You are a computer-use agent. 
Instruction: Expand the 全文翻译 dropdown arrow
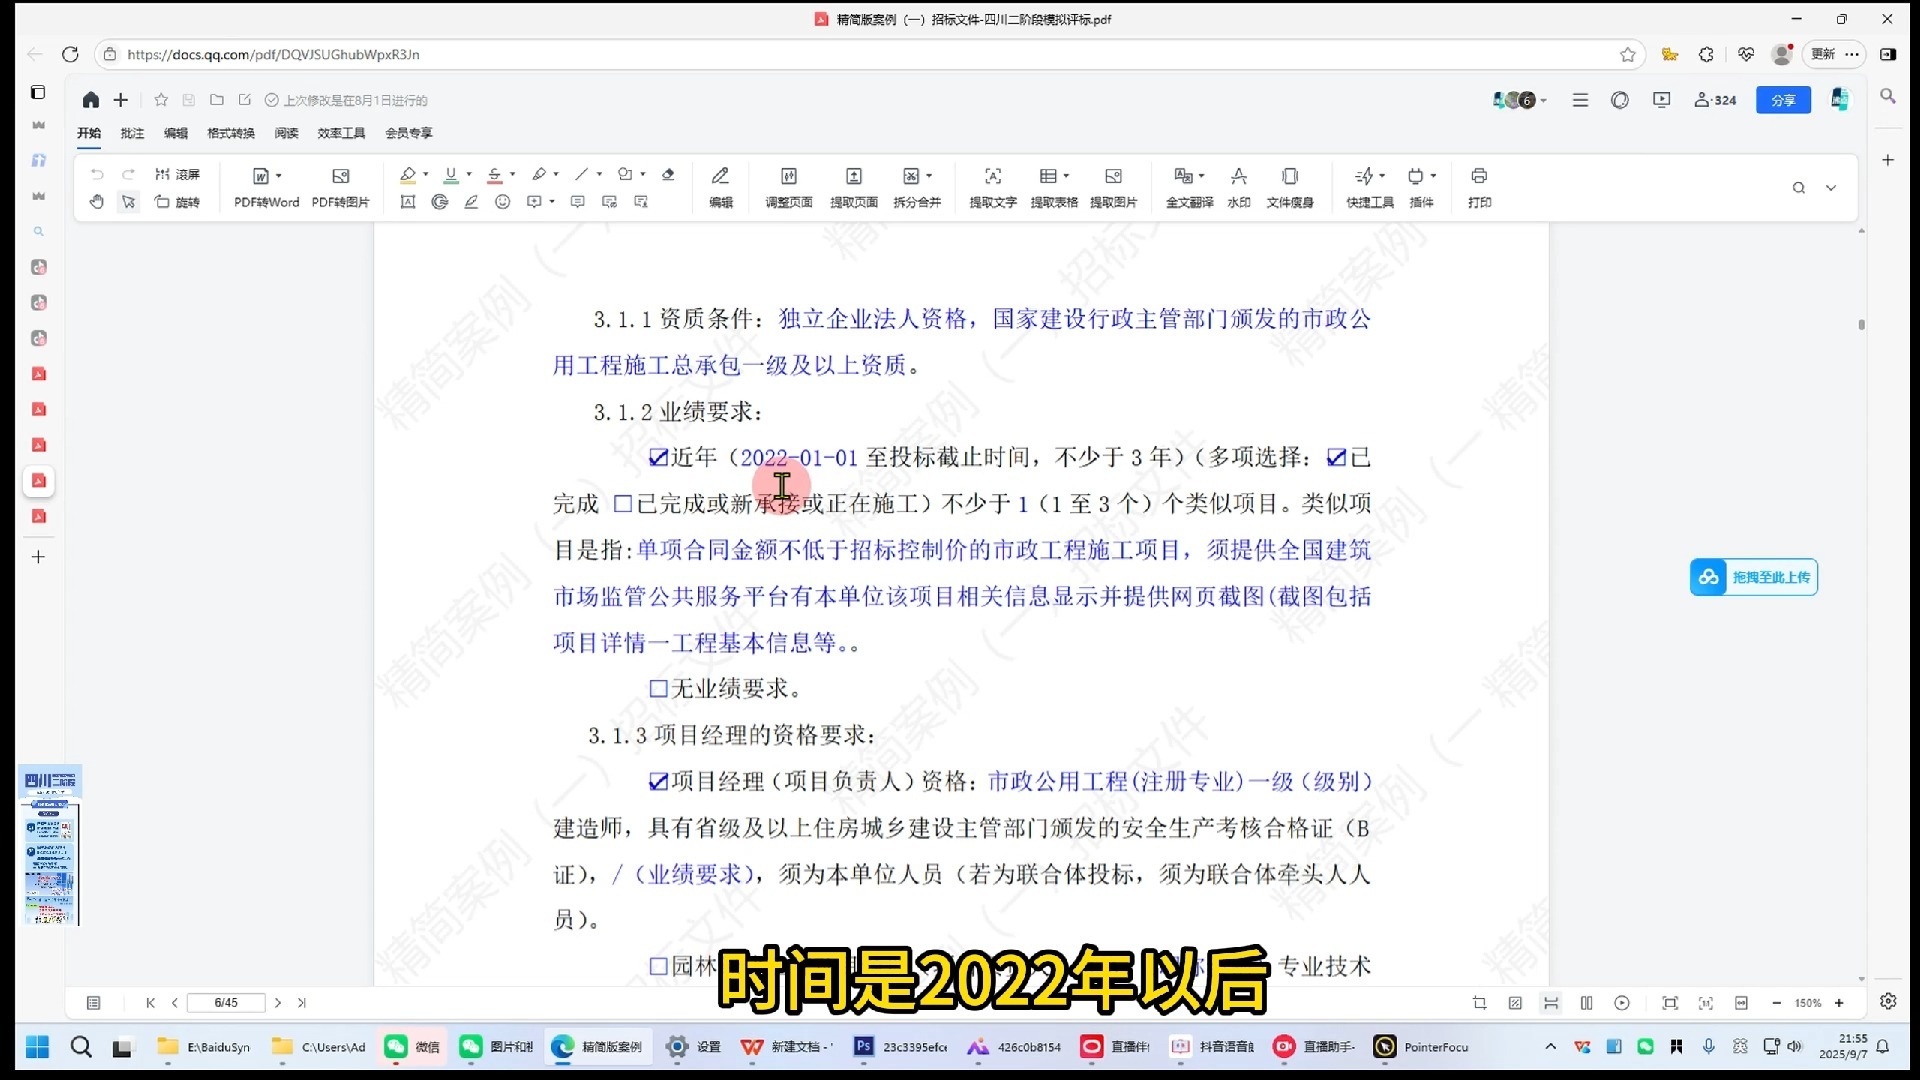click(x=1201, y=176)
